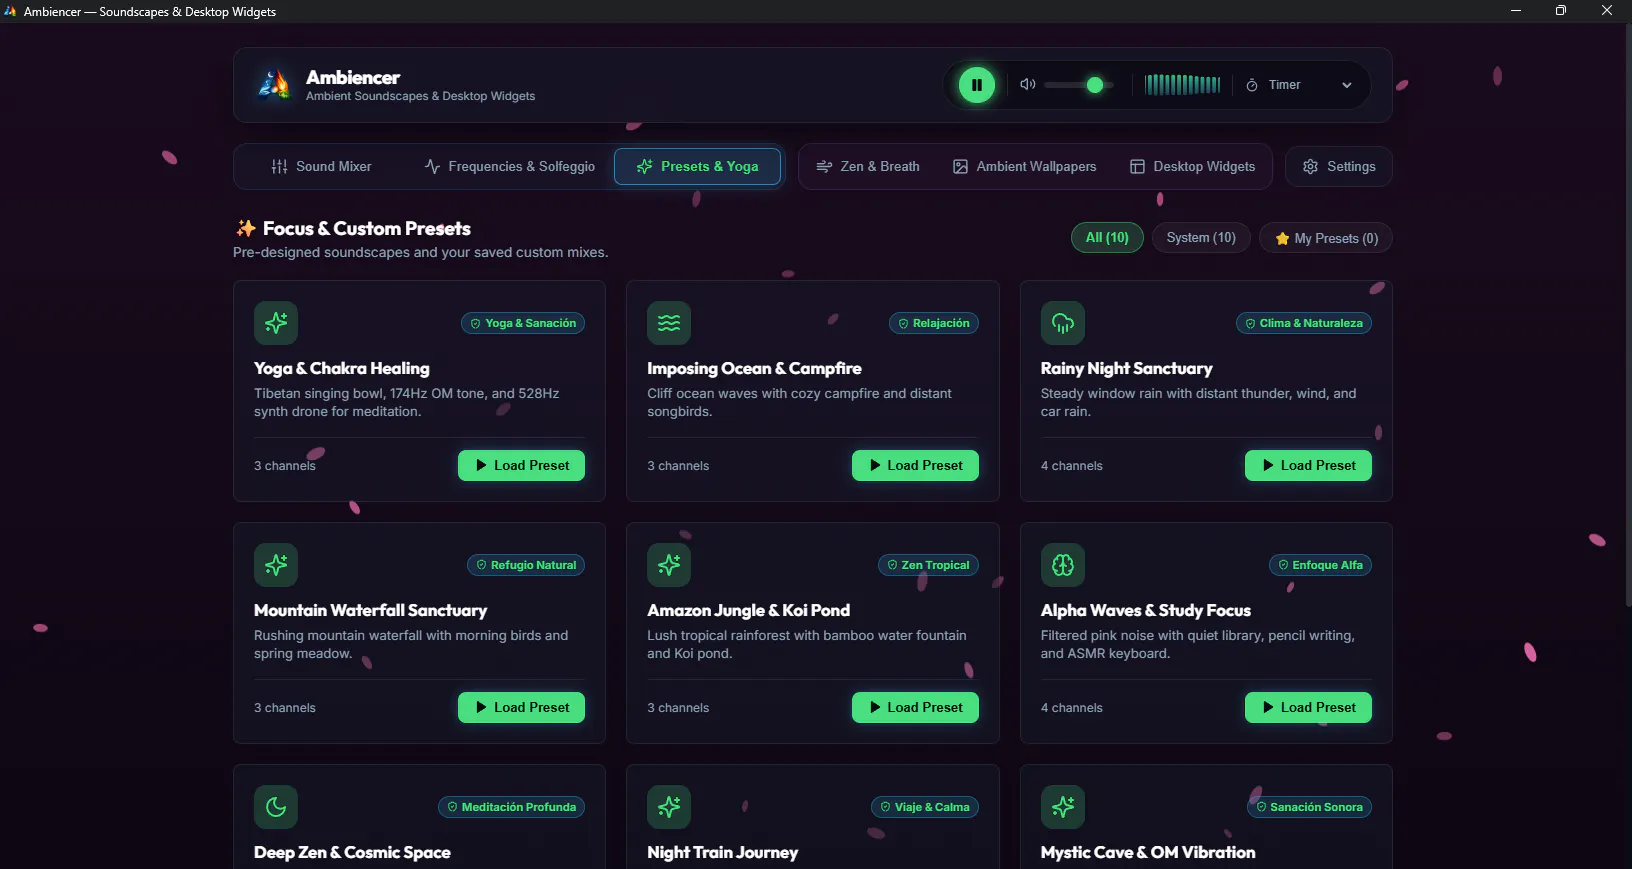Click the Viaje & Calma tag

point(925,807)
